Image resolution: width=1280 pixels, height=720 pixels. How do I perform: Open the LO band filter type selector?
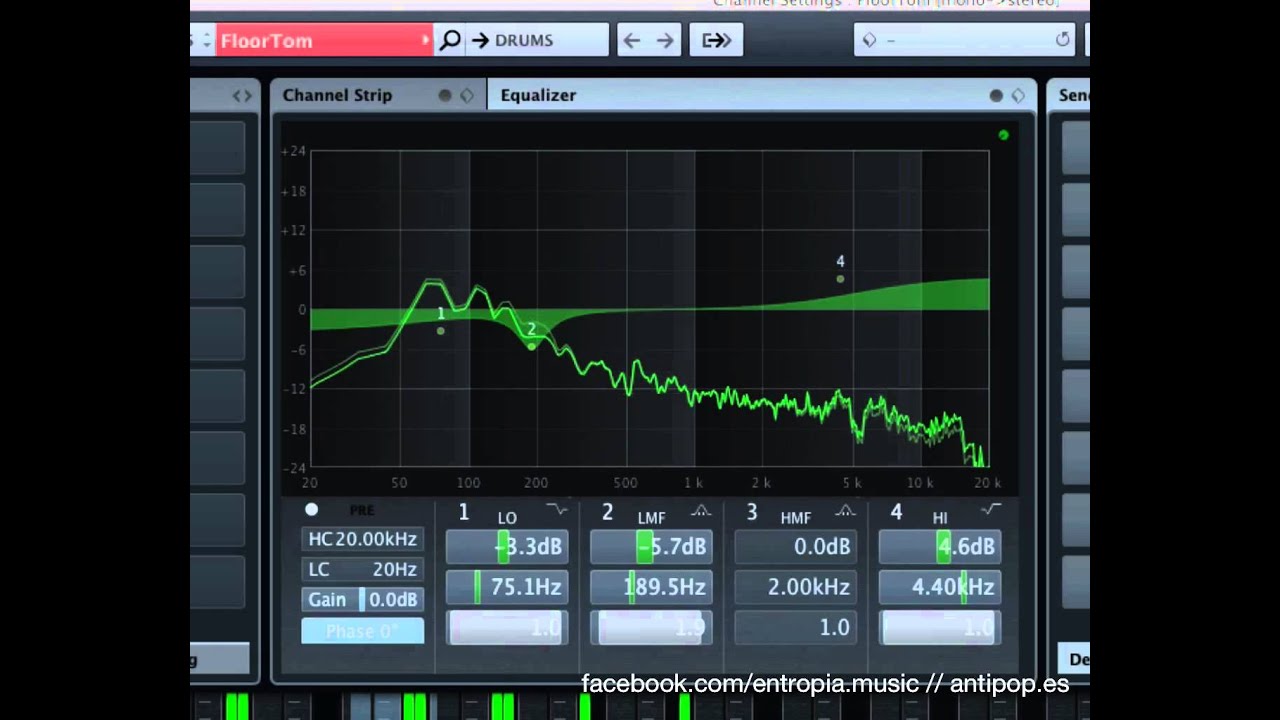[x=557, y=509]
